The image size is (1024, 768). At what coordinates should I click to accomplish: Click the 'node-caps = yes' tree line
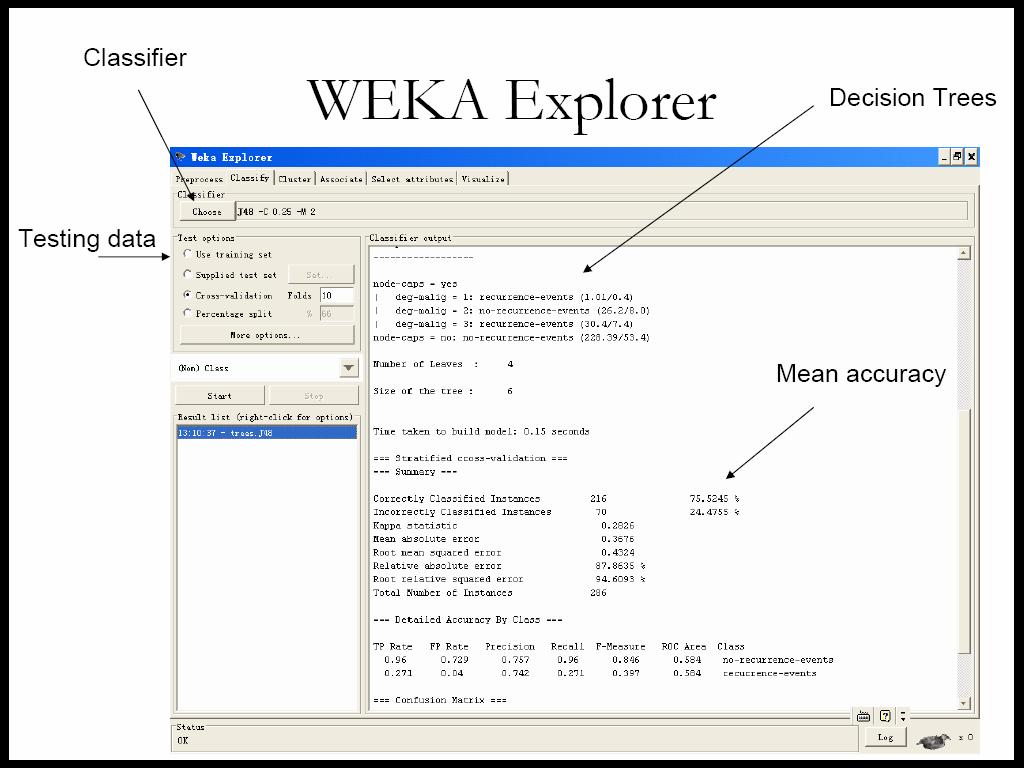pos(415,284)
